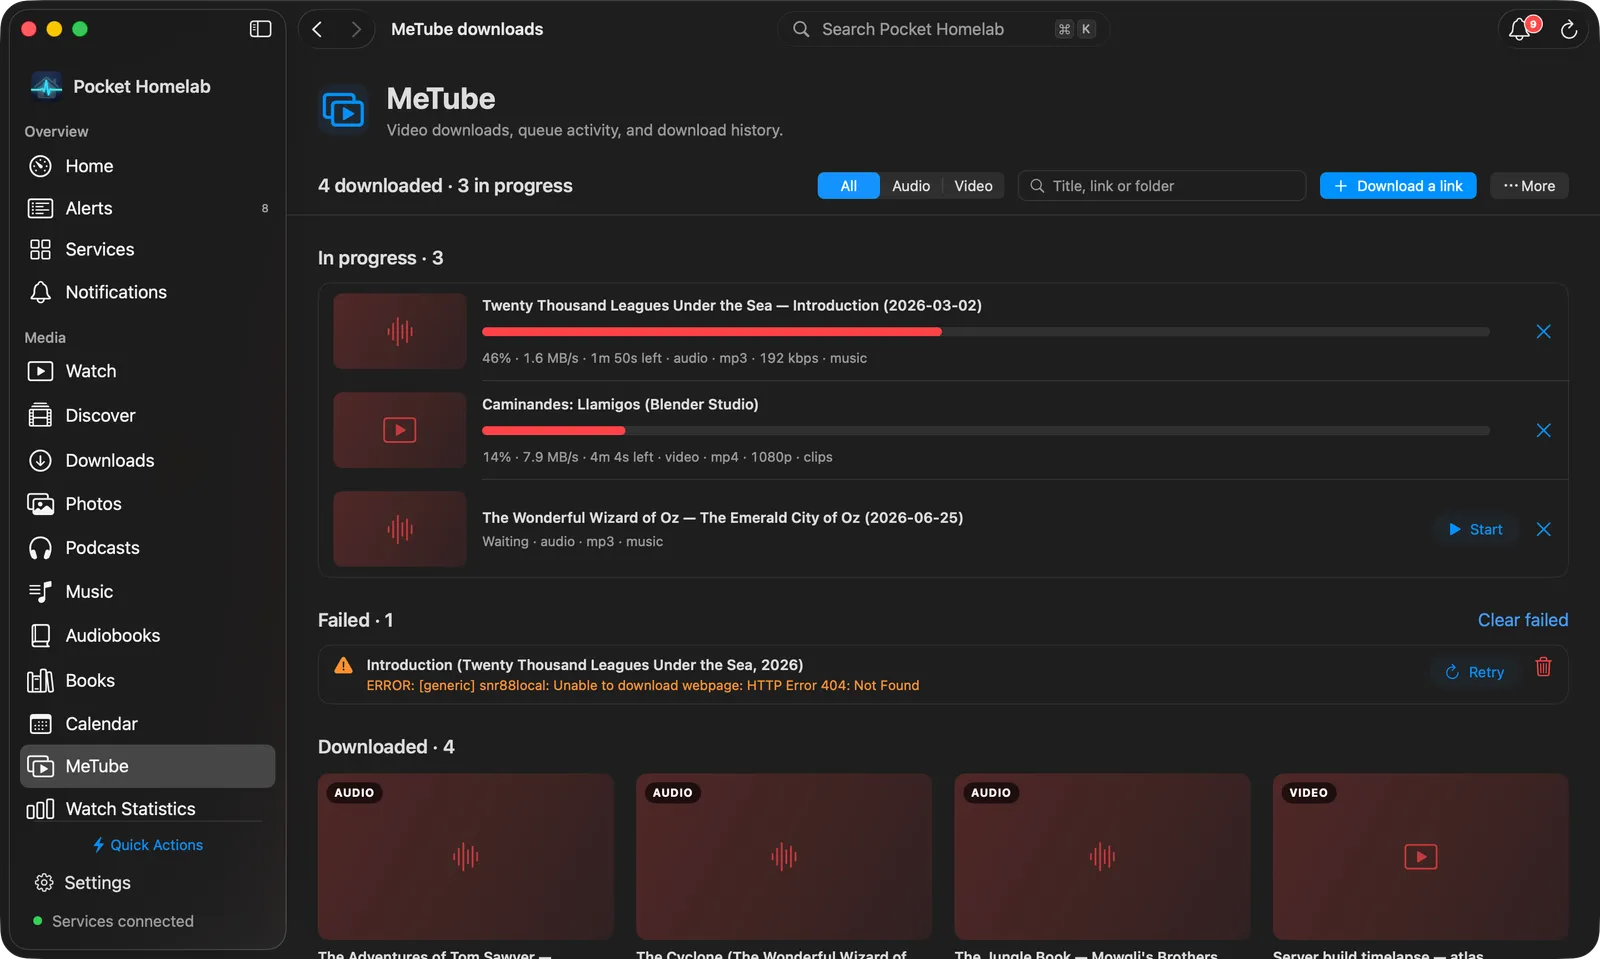The image size is (1600, 959).
Task: Open Alerts in the sidebar
Action: pos(147,208)
